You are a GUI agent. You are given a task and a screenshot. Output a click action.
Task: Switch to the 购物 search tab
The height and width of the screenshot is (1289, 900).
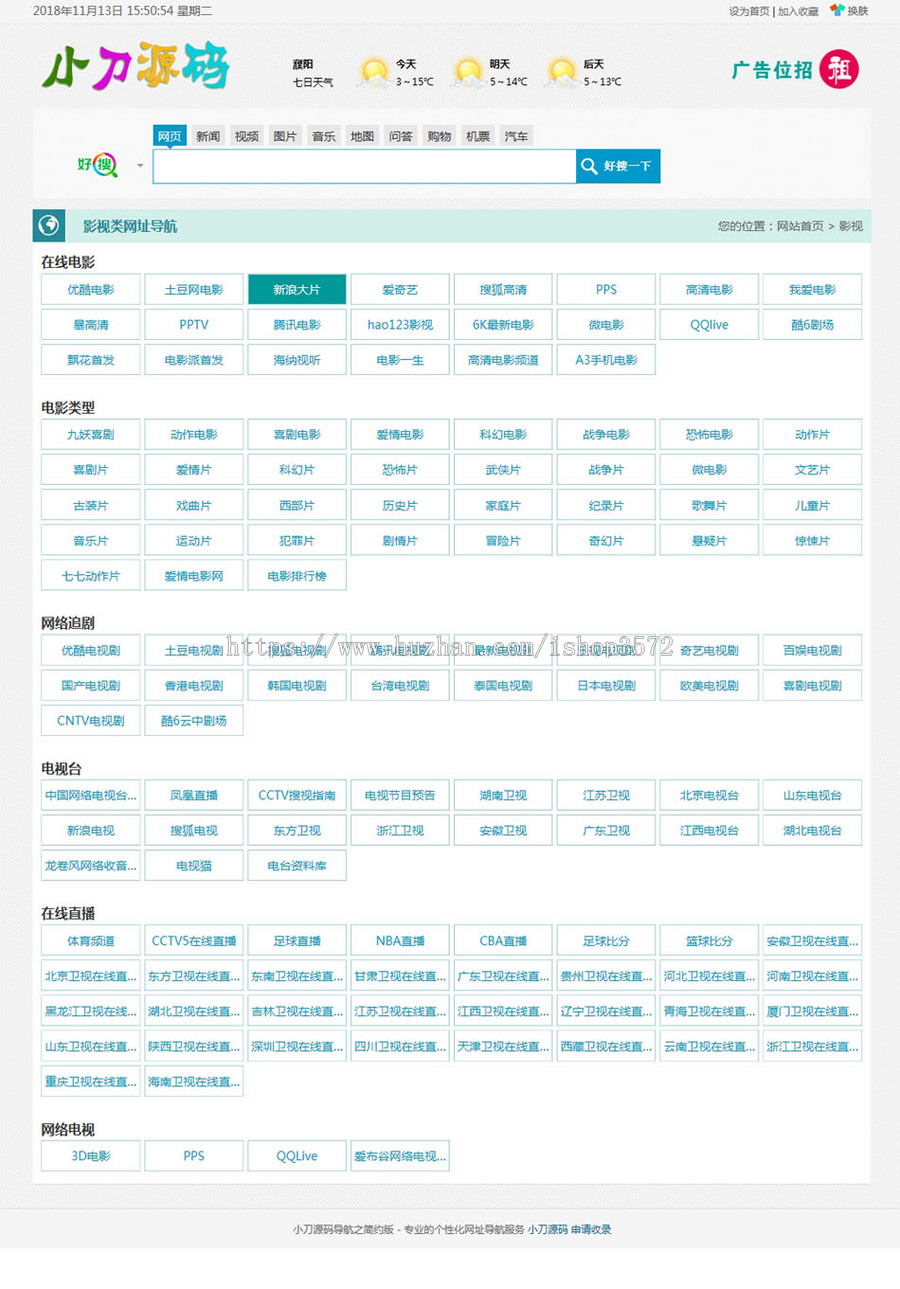[439, 136]
